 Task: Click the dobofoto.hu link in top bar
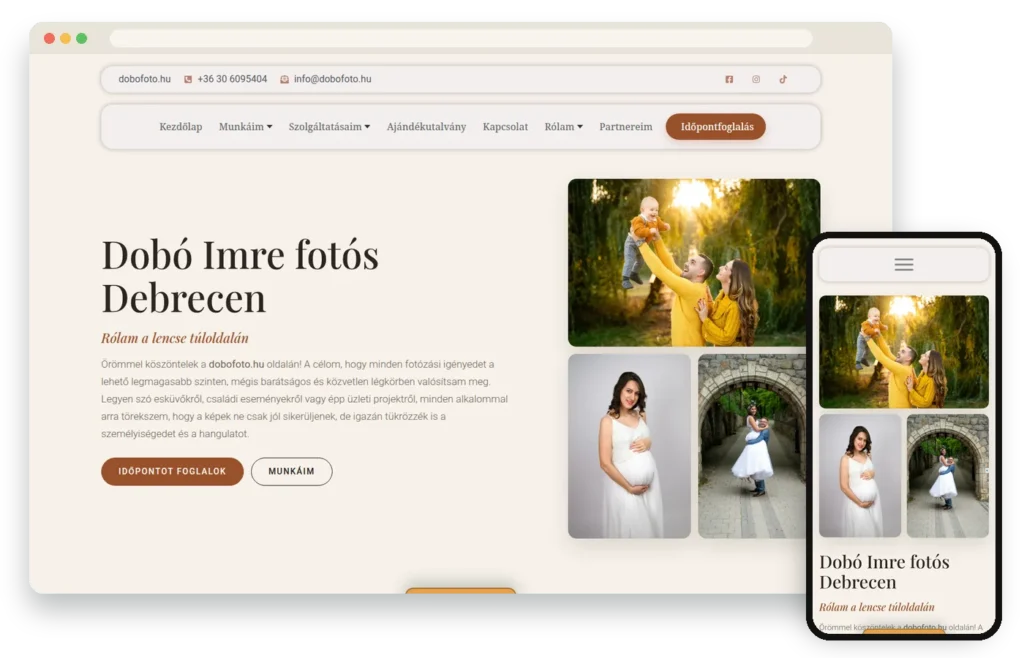144,79
